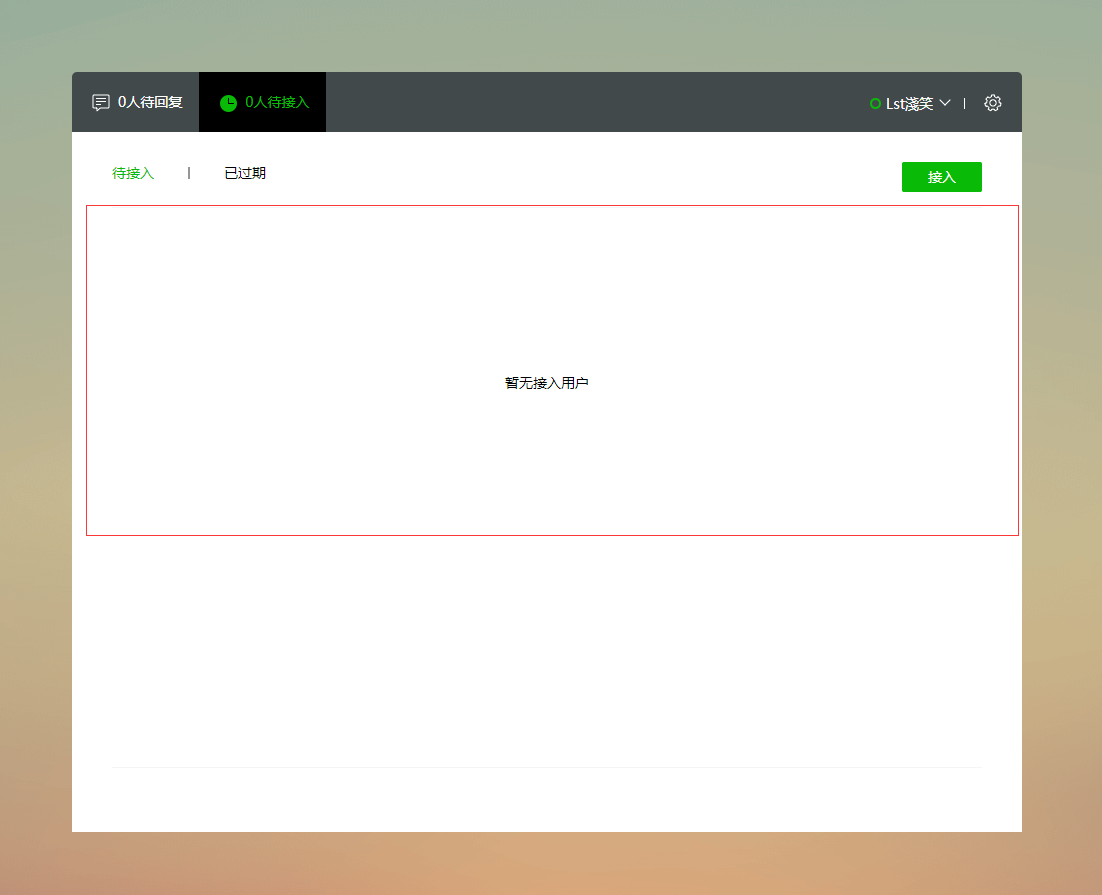Switch to the 0人待回复 tab

(x=150, y=102)
